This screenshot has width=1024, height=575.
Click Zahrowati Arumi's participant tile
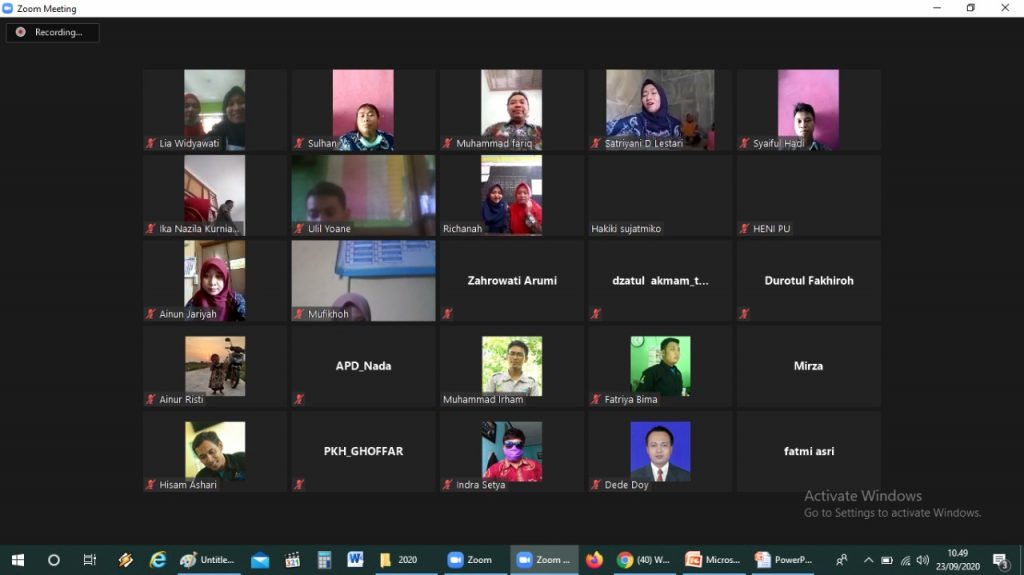click(512, 280)
